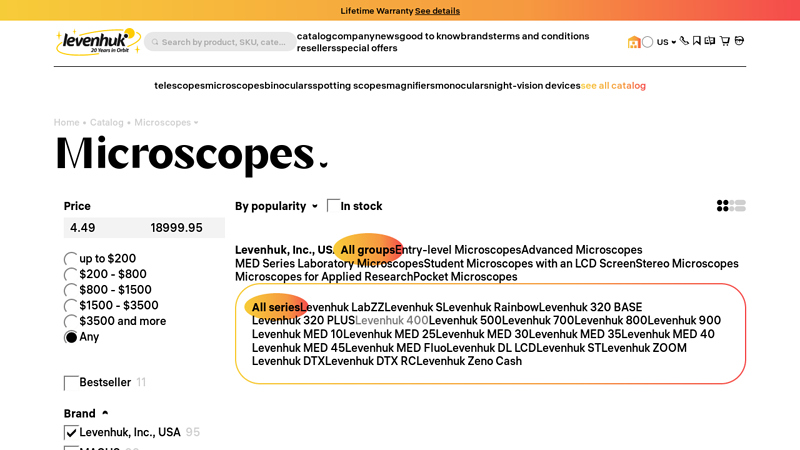Open the brands menu item
The image size is (800, 450).
coord(477,36)
